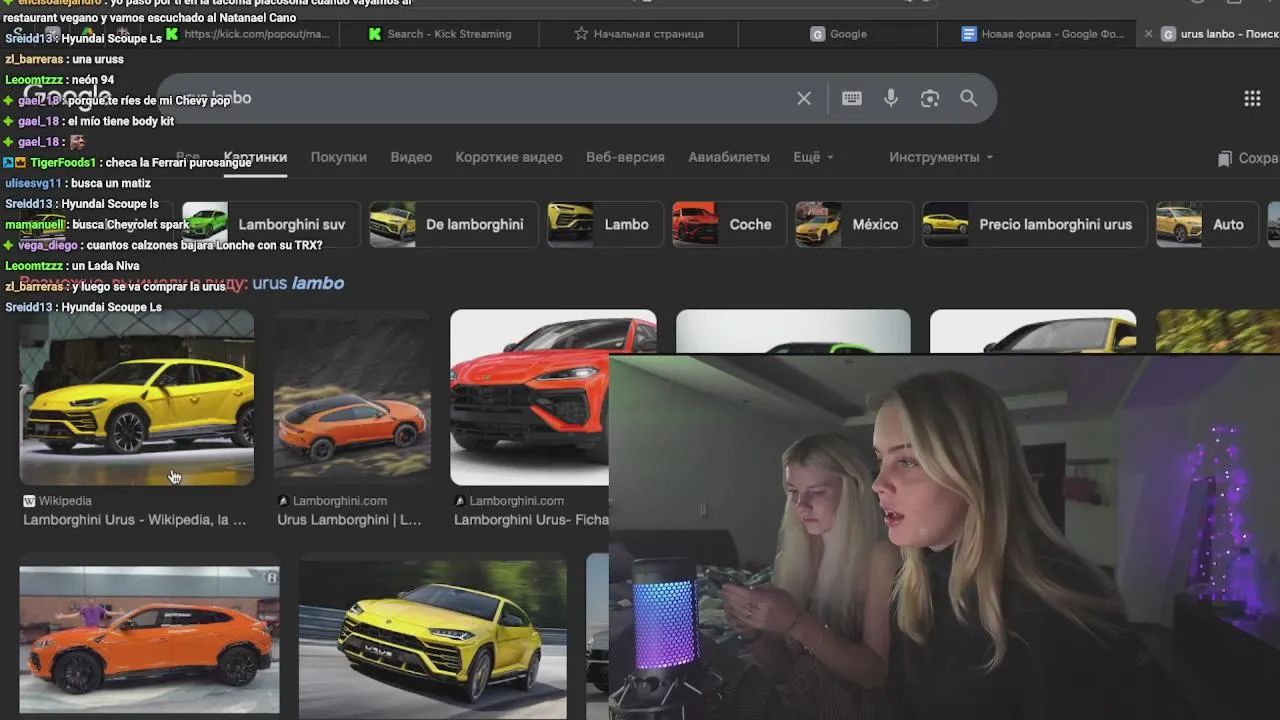
Task: Open the Веб-версия results tab
Action: (625, 157)
